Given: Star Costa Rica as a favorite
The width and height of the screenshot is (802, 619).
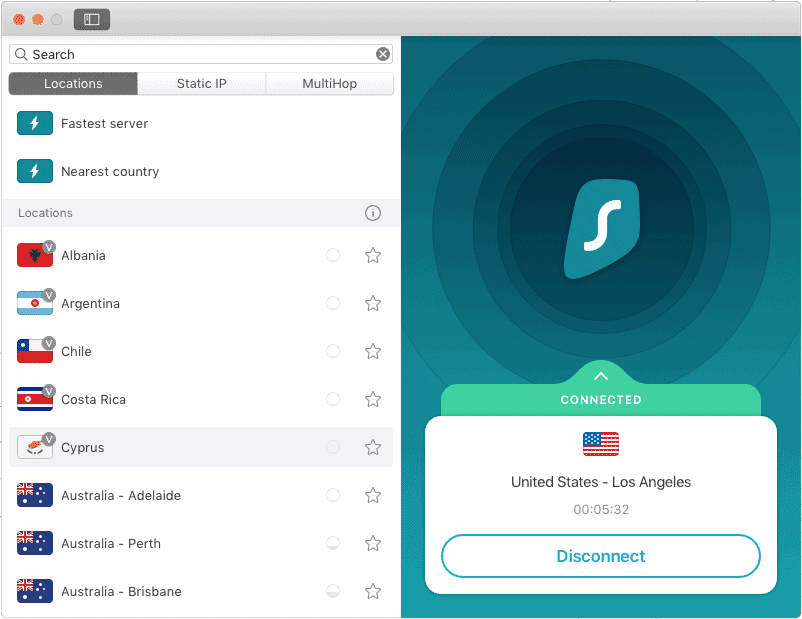Looking at the screenshot, I should pyautogui.click(x=372, y=399).
